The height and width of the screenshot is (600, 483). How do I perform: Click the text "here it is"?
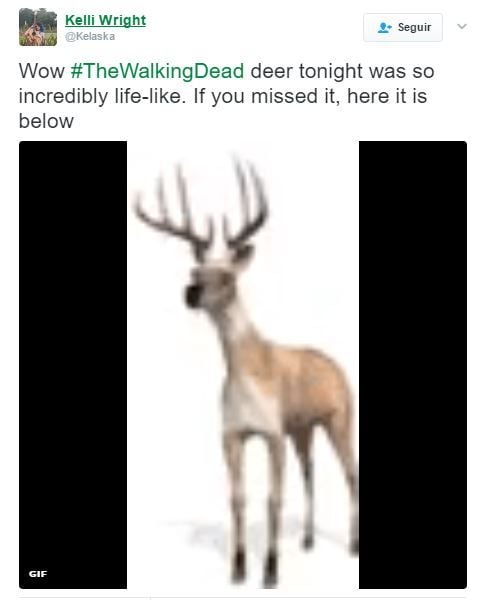[x=387, y=96]
